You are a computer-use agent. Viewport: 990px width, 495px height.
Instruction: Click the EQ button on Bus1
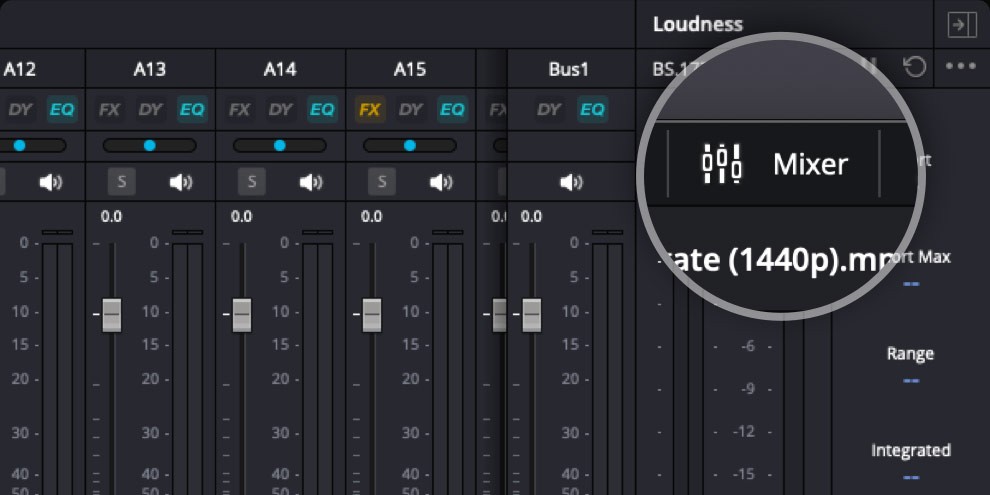[592, 109]
